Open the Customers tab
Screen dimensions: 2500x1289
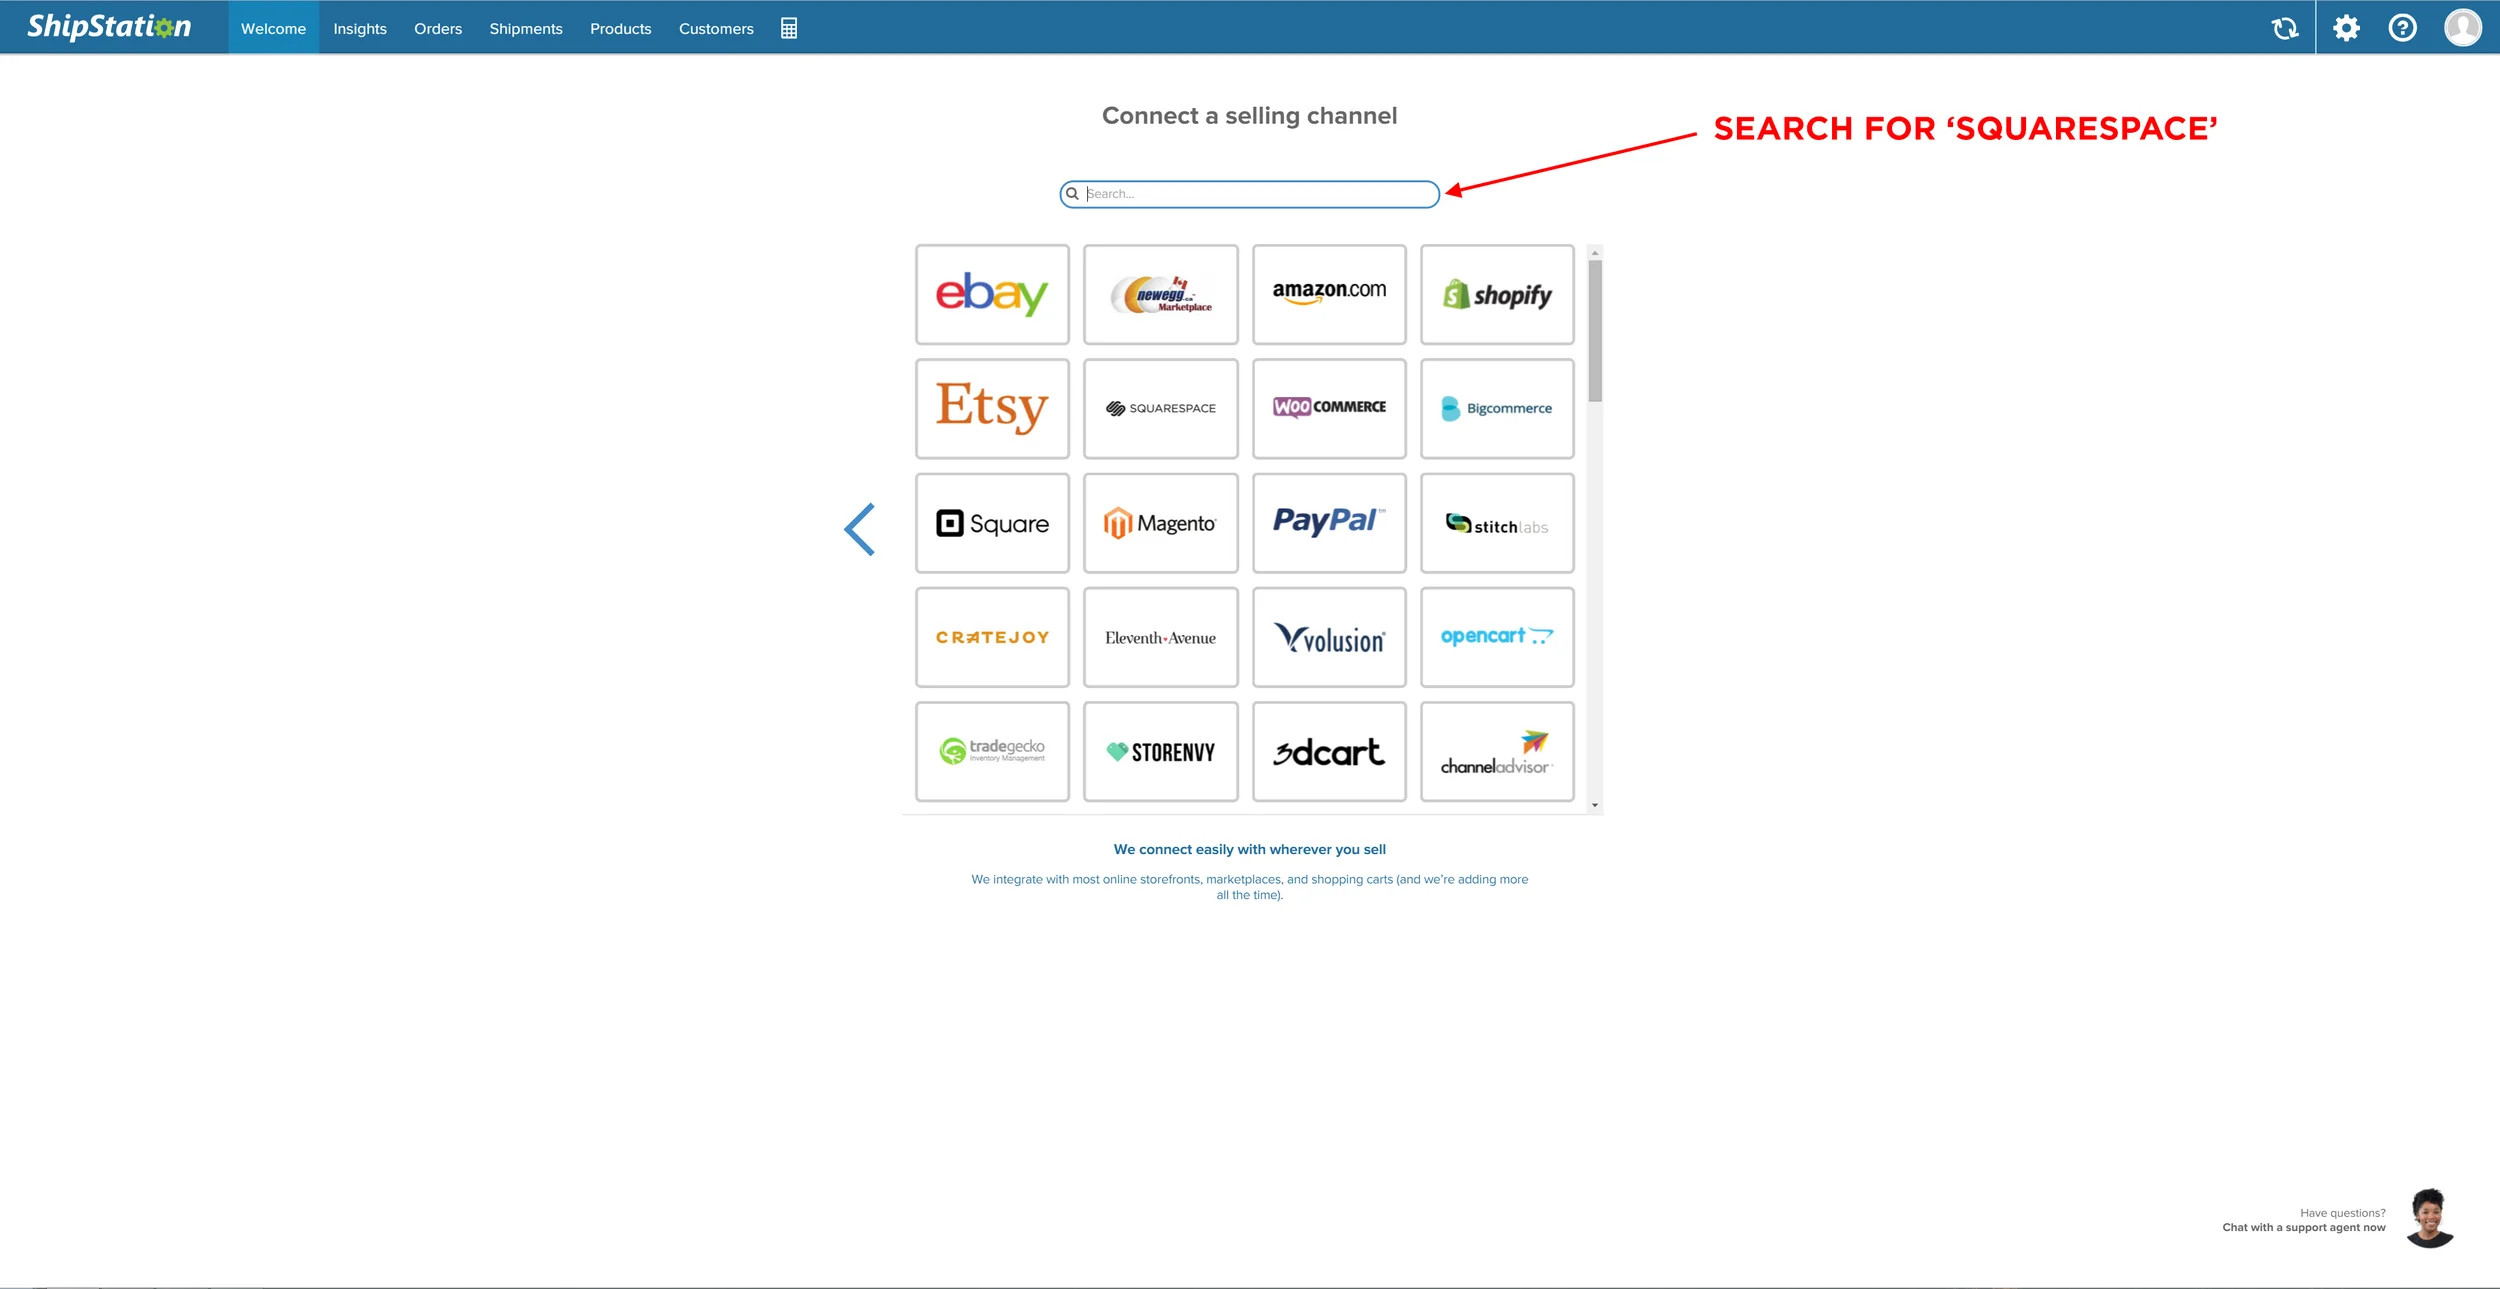pos(716,28)
